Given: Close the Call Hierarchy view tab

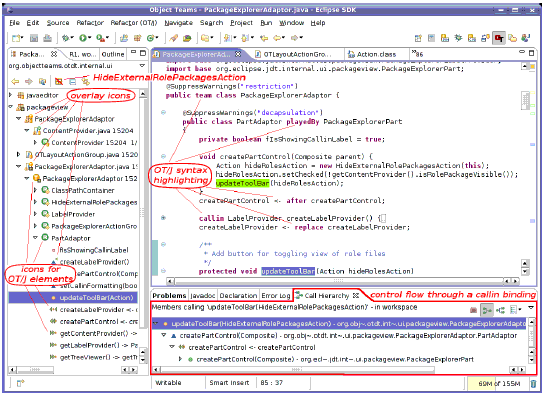Looking at the screenshot, I should [356, 296].
